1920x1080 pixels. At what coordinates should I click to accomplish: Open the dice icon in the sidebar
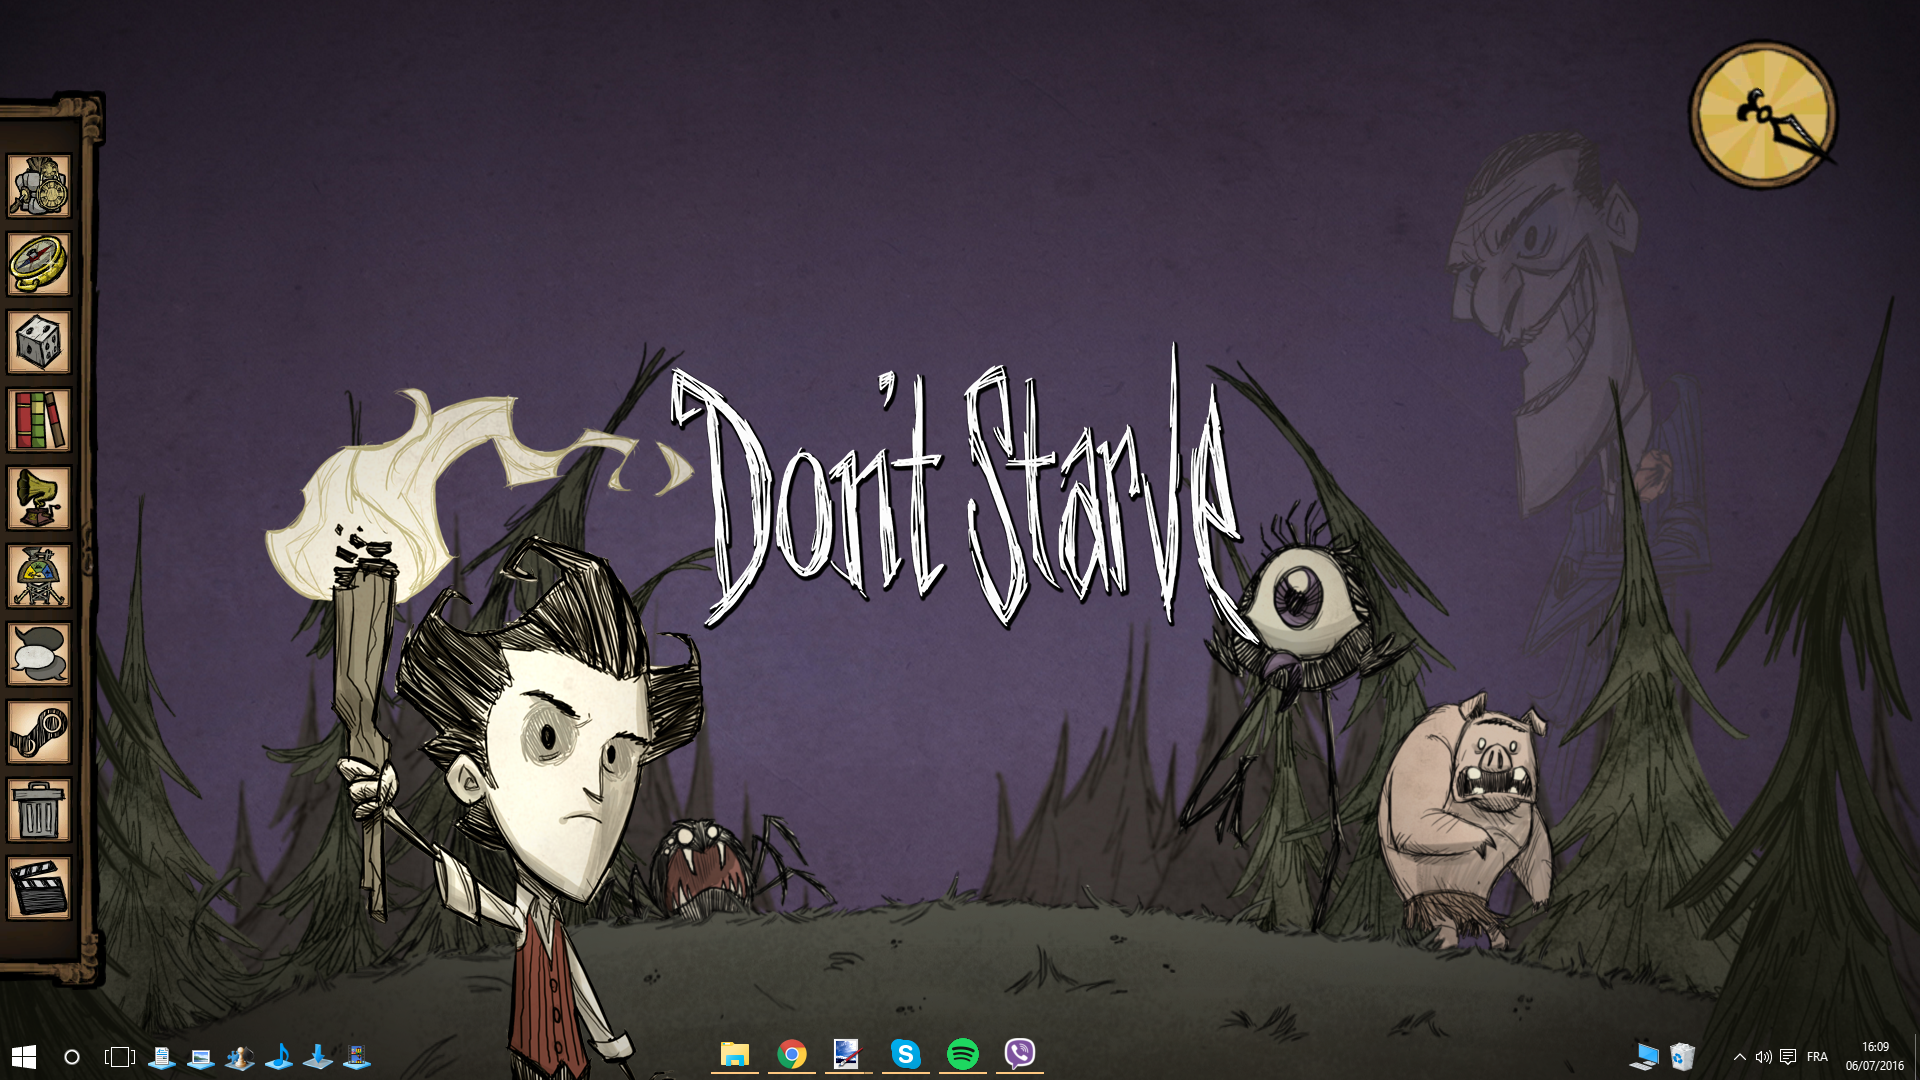(x=39, y=342)
